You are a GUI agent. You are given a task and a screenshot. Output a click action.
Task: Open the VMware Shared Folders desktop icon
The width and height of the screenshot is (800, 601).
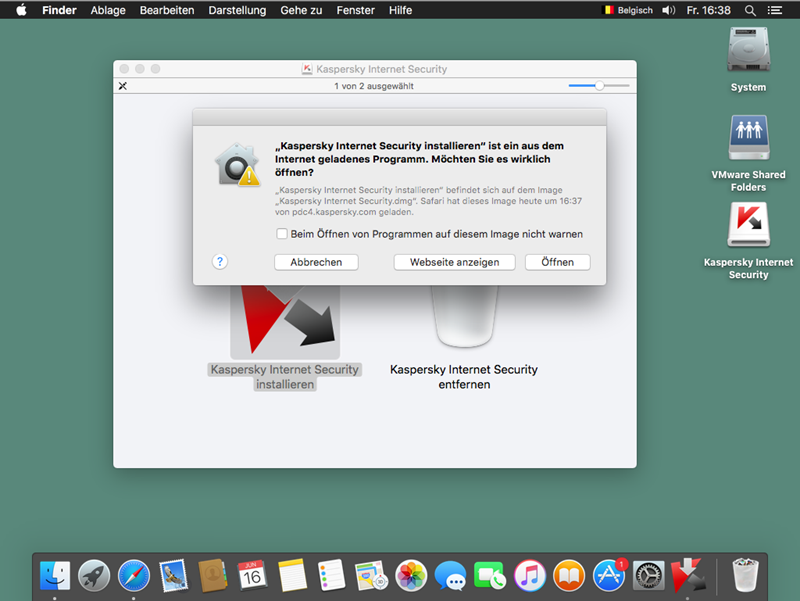coord(748,138)
